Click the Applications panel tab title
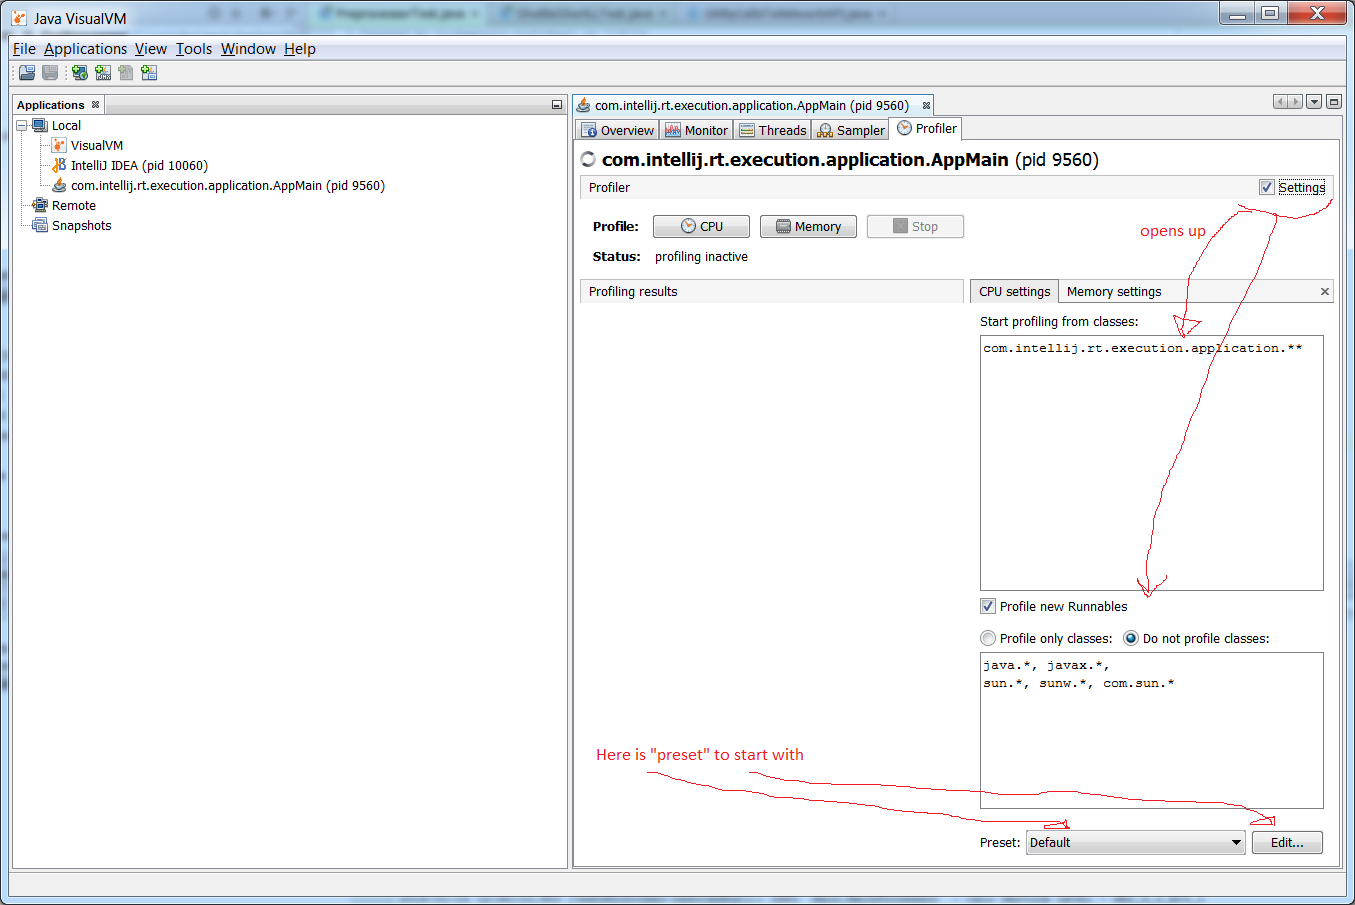This screenshot has width=1355, height=905. [x=51, y=105]
